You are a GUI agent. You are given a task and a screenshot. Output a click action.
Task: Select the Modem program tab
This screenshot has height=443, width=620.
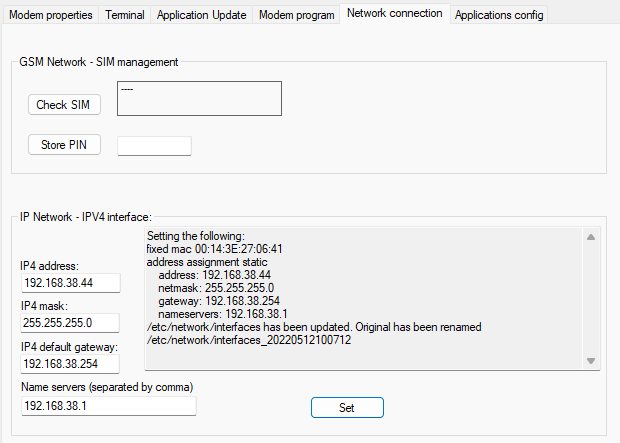click(x=297, y=15)
